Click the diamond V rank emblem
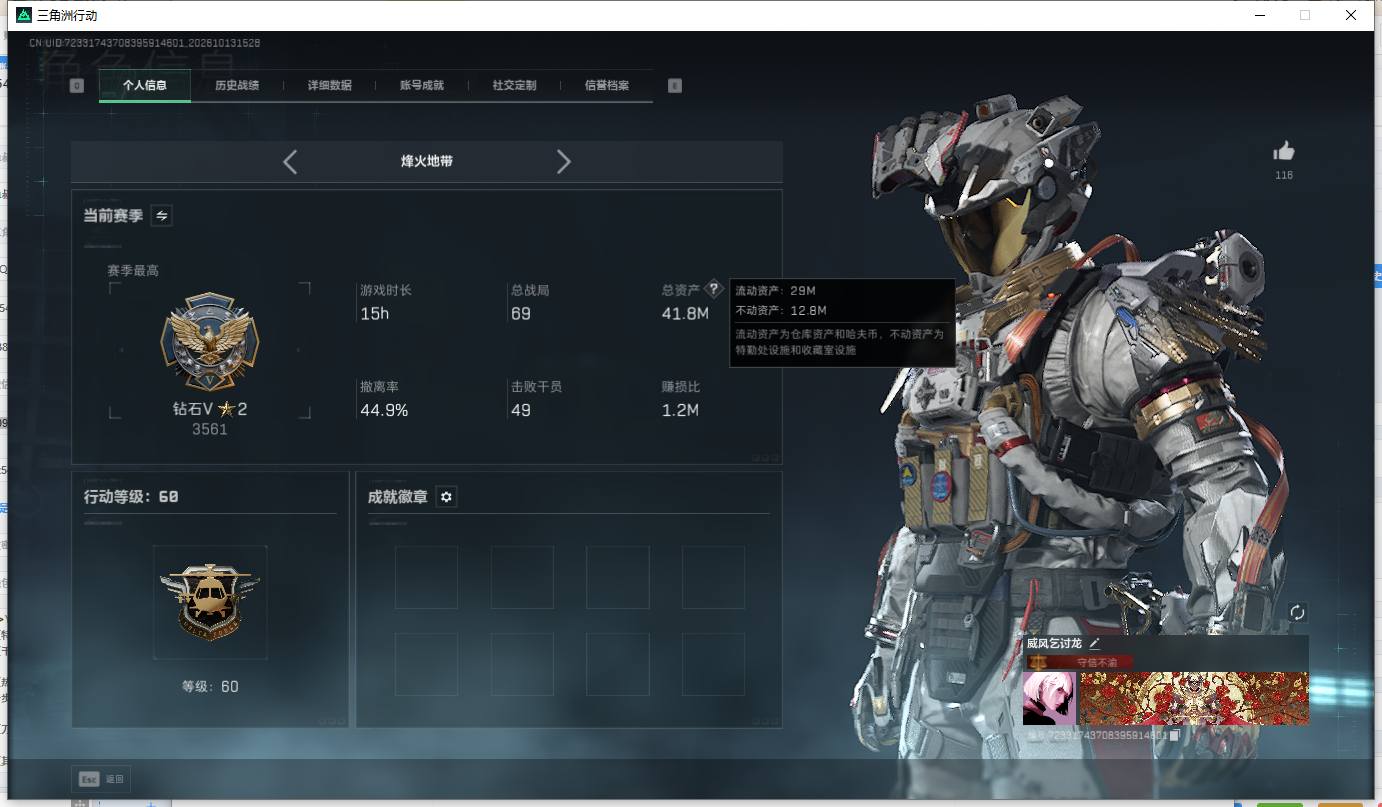The width and height of the screenshot is (1382, 807). coord(210,342)
